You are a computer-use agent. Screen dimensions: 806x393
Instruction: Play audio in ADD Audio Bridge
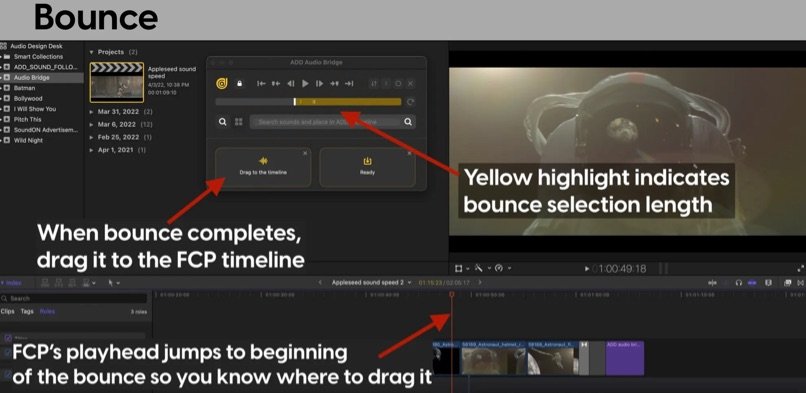click(x=305, y=83)
